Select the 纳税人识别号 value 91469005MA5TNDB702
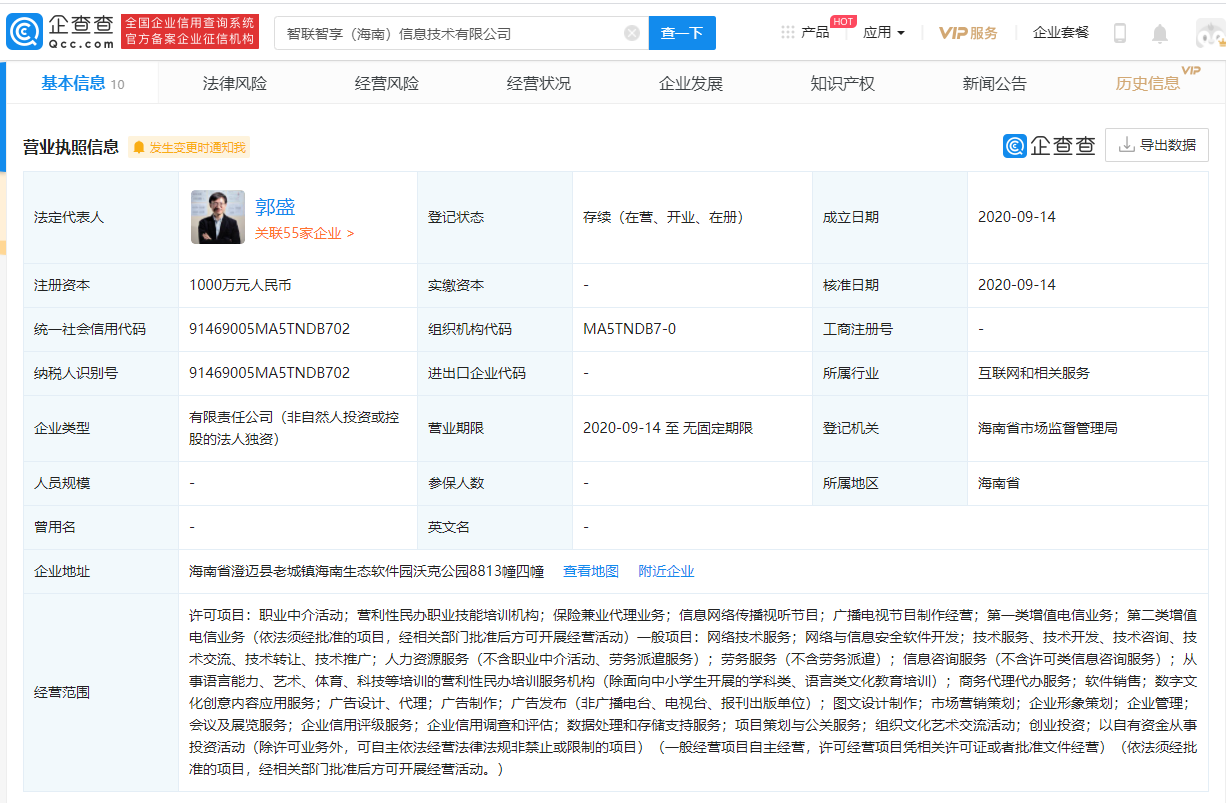Image resolution: width=1226 pixels, height=803 pixels. (270, 373)
